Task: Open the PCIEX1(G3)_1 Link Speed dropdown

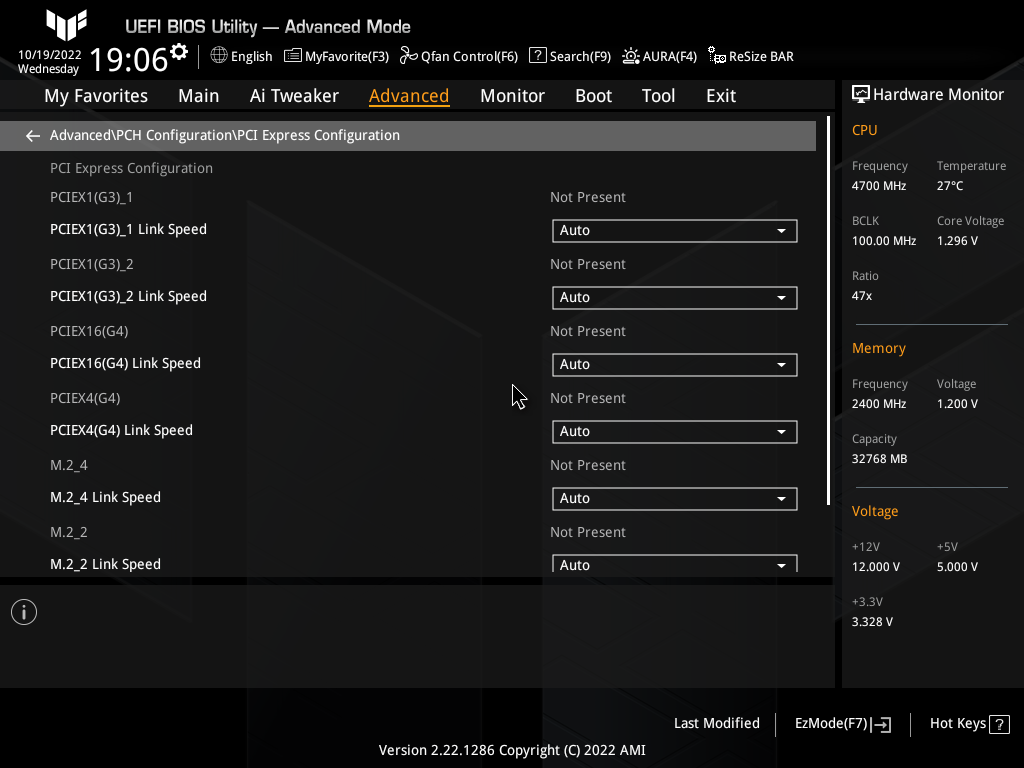Action: coord(674,231)
